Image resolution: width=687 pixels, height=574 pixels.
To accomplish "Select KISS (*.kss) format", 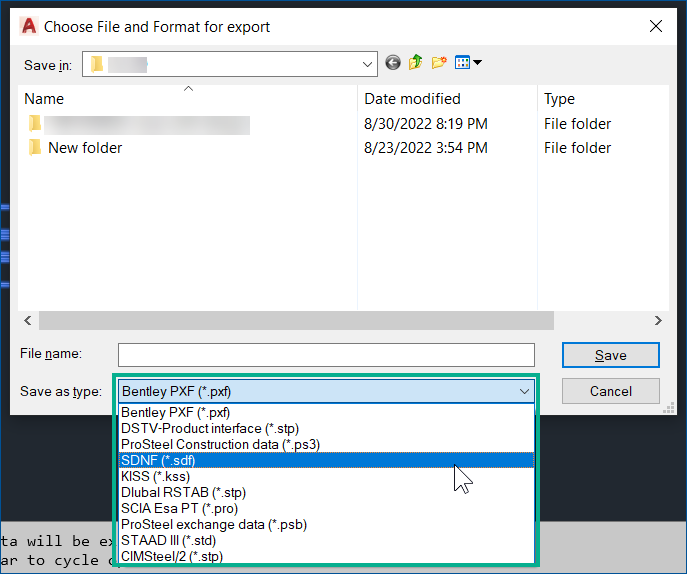I will tap(326, 476).
